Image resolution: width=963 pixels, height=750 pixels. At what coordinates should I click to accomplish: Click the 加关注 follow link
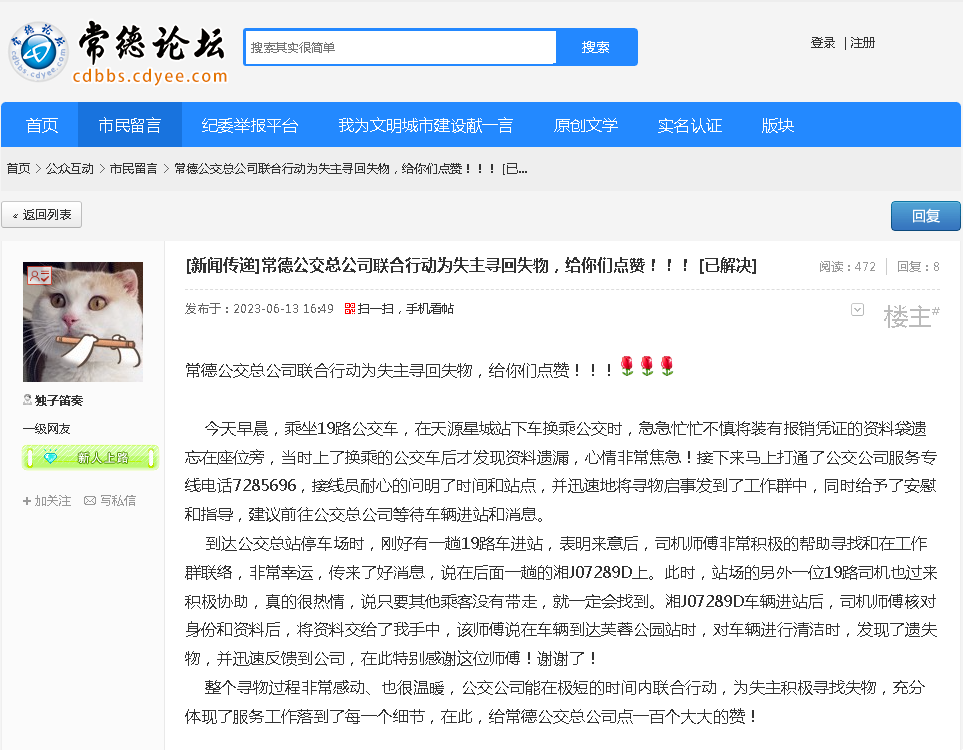[x=47, y=500]
